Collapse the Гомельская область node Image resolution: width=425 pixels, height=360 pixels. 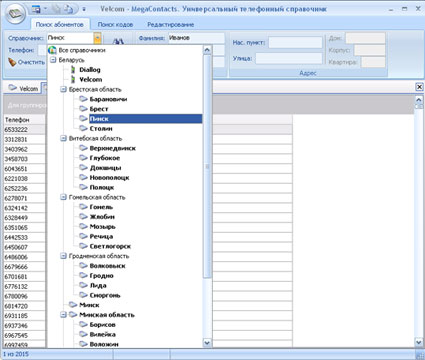(x=63, y=197)
